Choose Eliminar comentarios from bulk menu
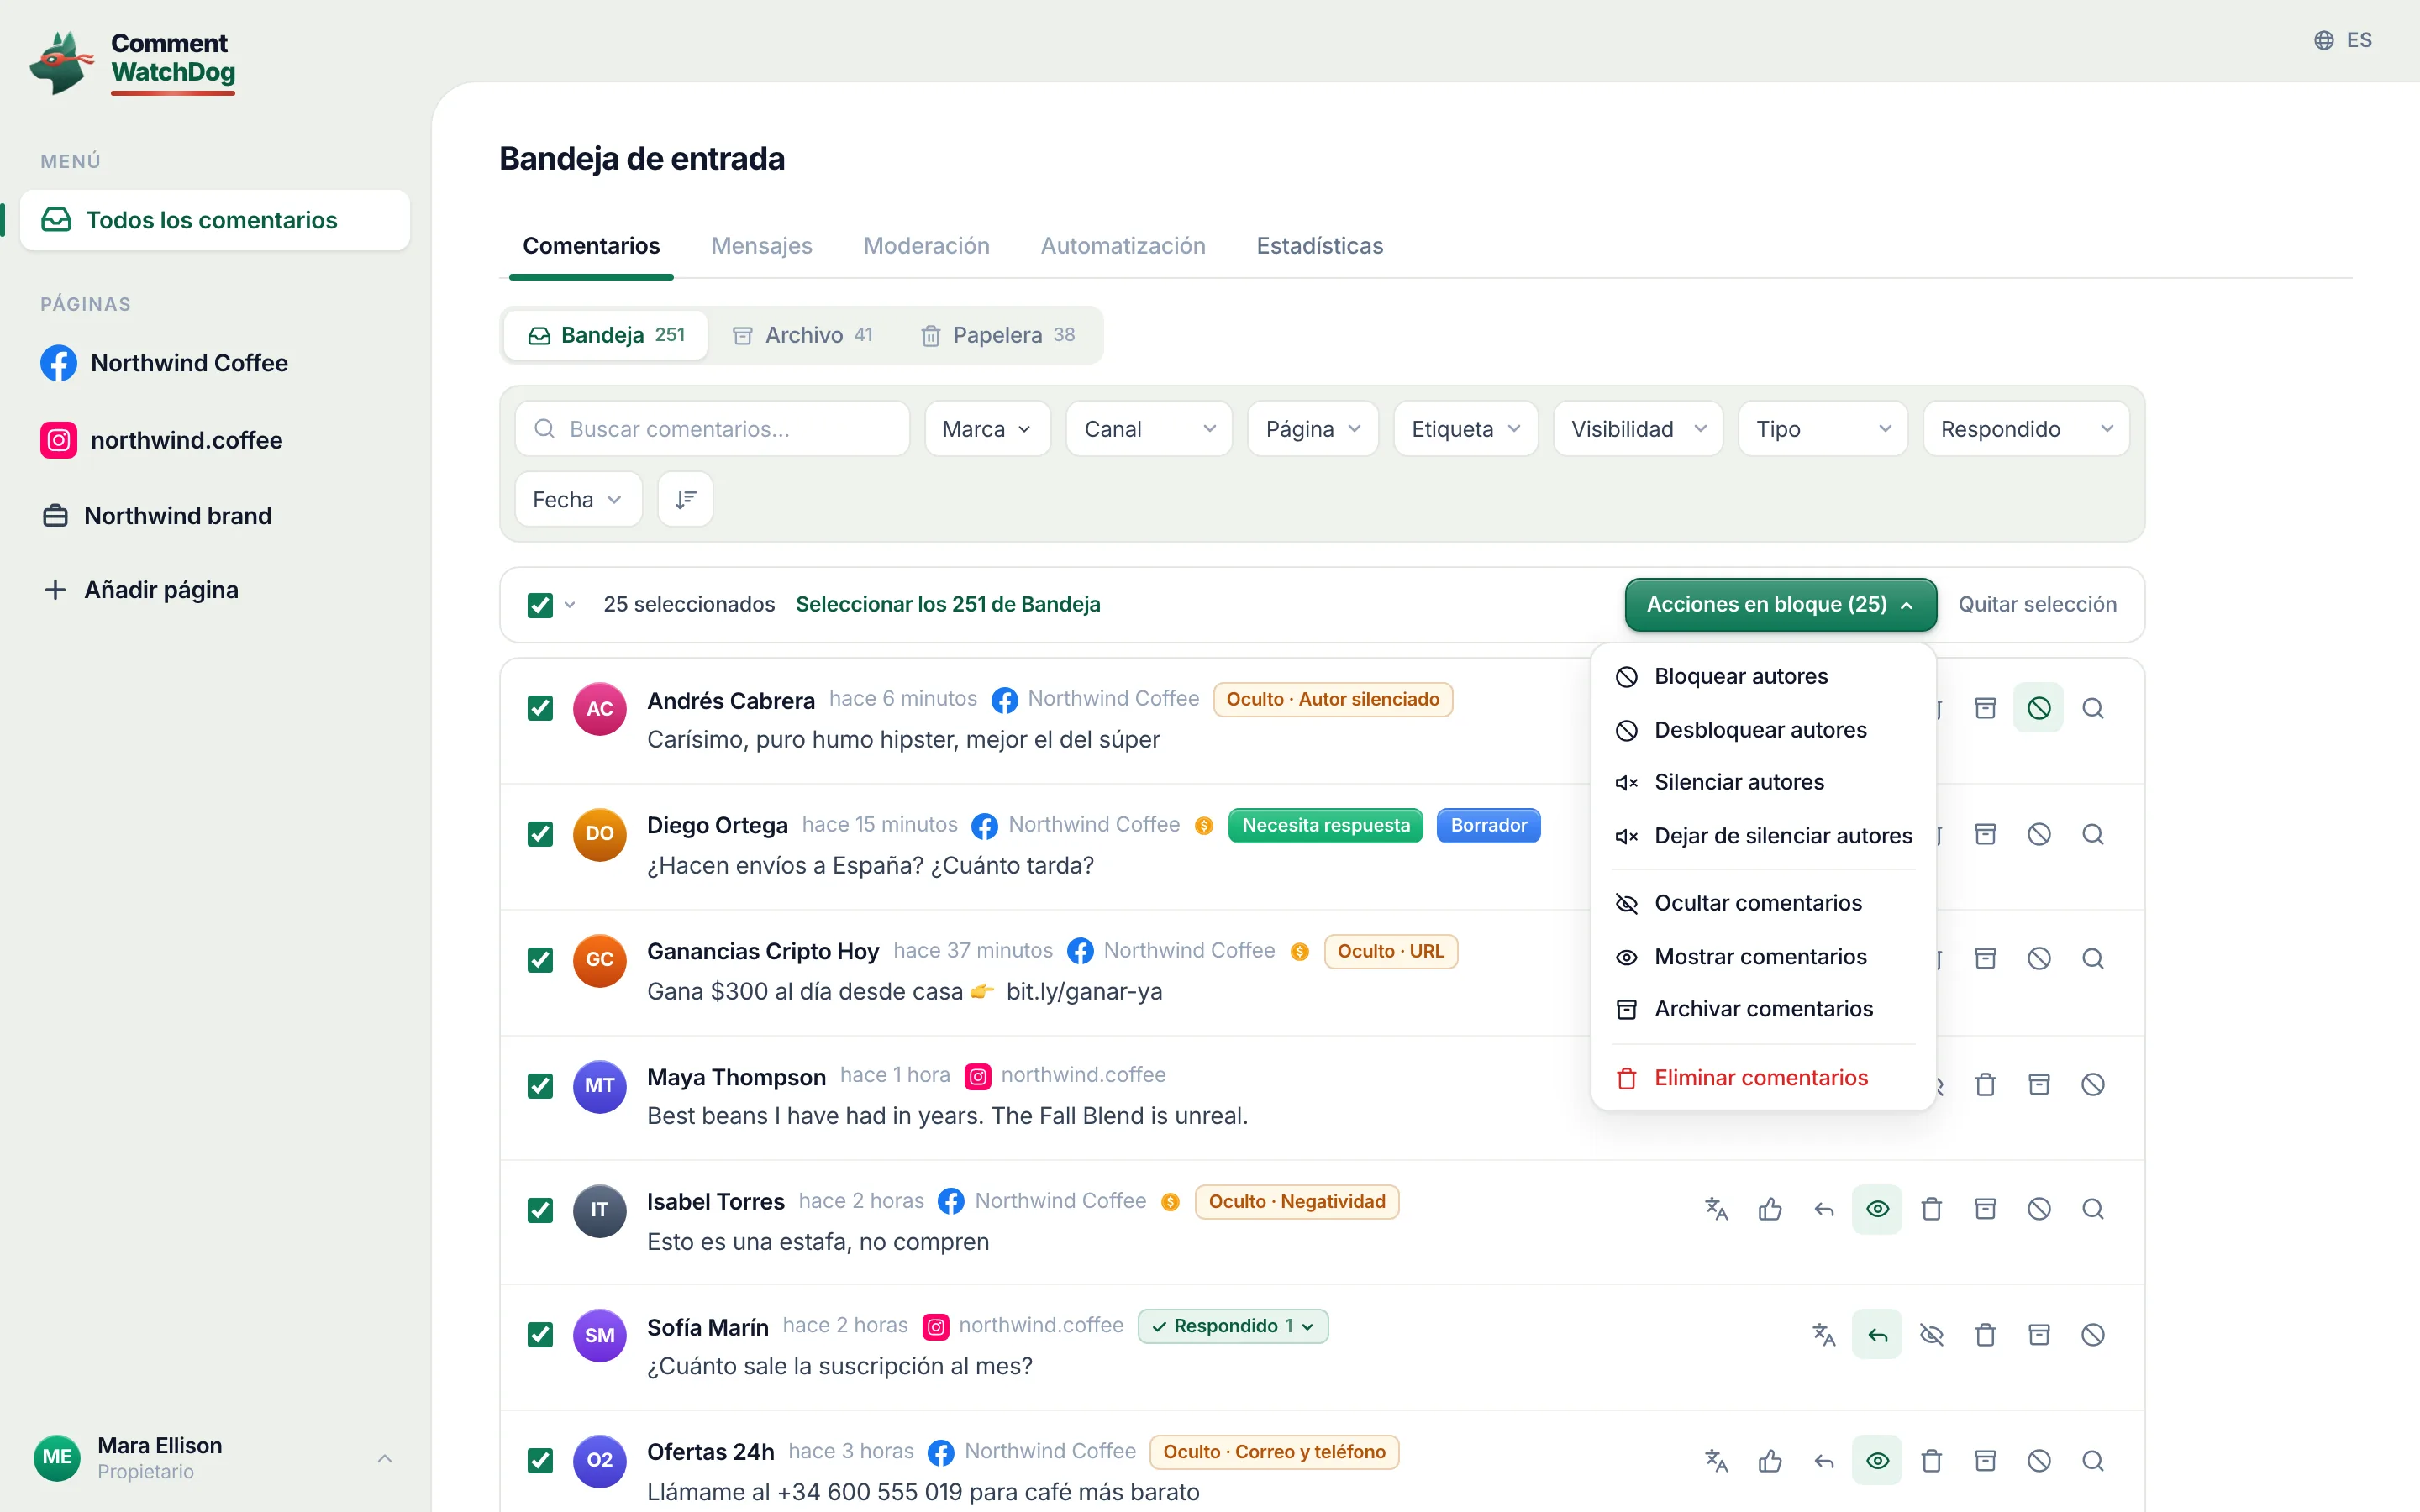Image resolution: width=2420 pixels, height=1512 pixels. pyautogui.click(x=1763, y=1078)
